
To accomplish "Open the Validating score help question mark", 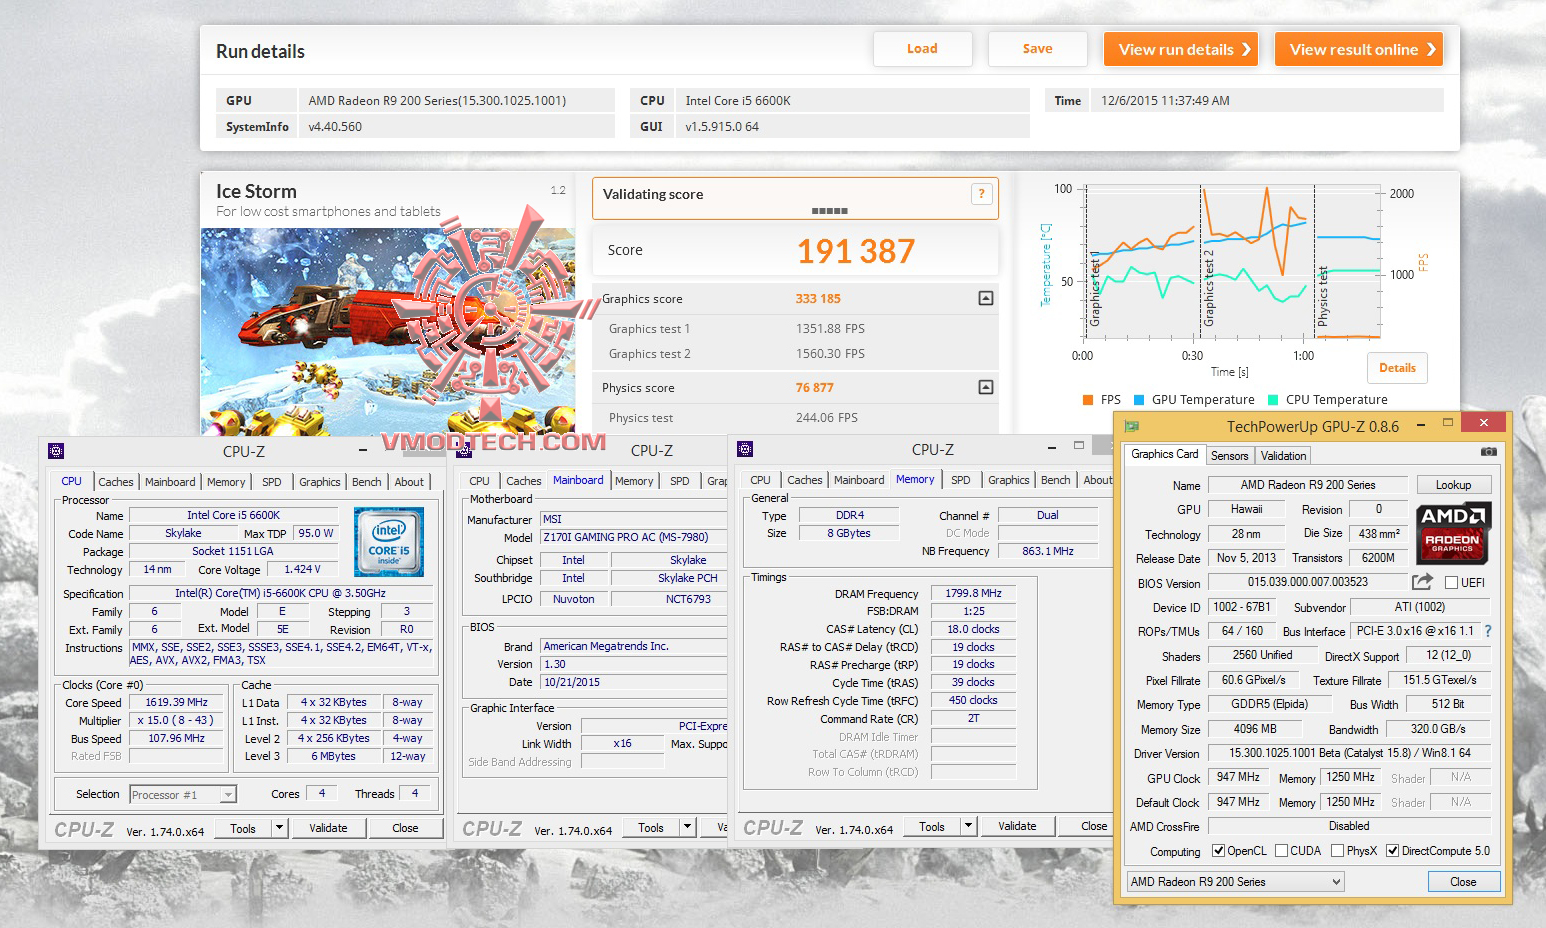I will pos(981,194).
